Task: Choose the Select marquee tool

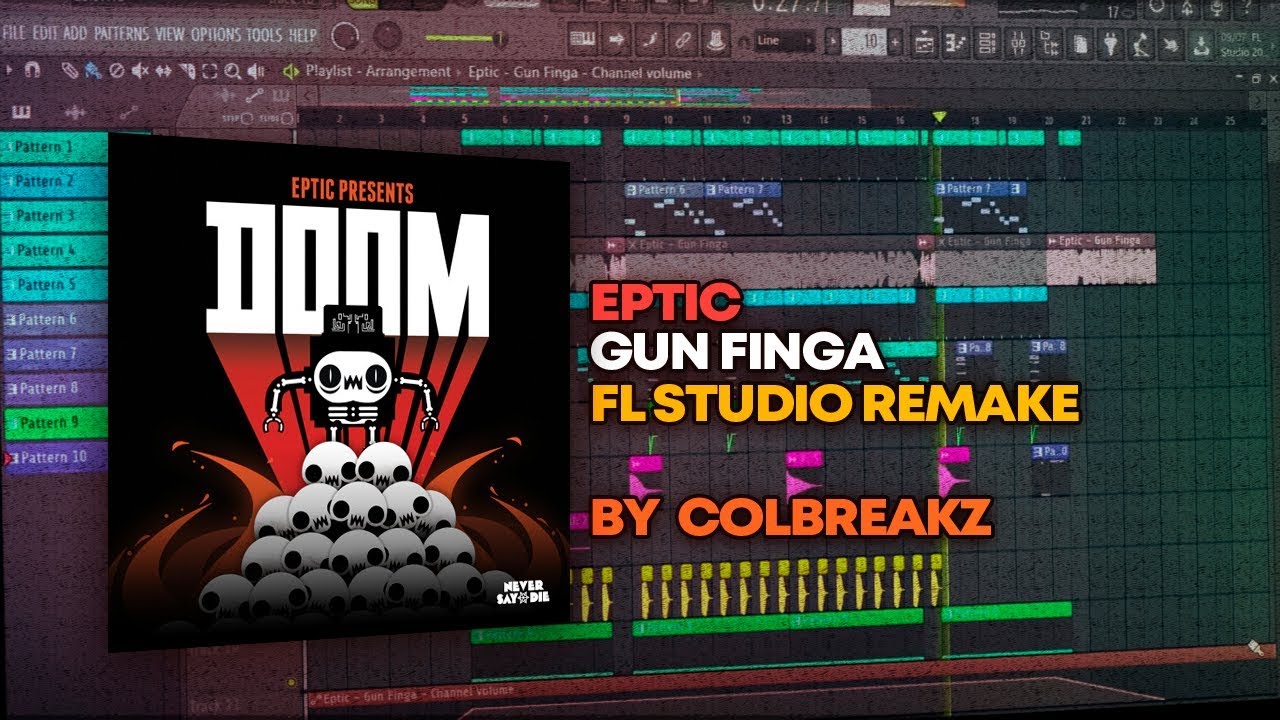Action: [210, 70]
